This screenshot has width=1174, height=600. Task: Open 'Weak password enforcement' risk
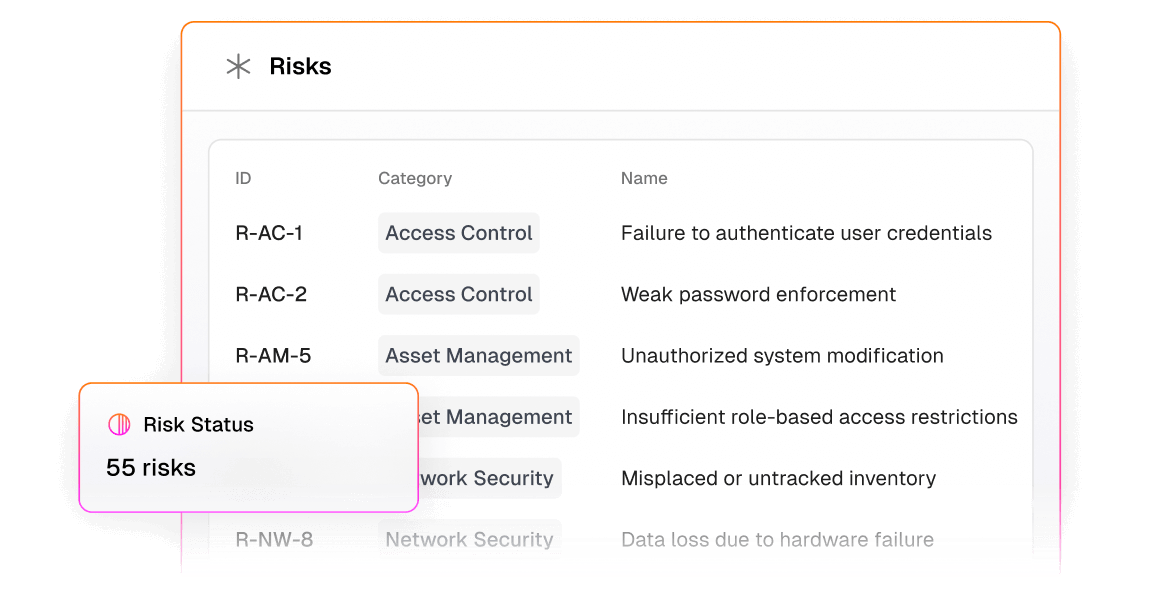coord(758,294)
